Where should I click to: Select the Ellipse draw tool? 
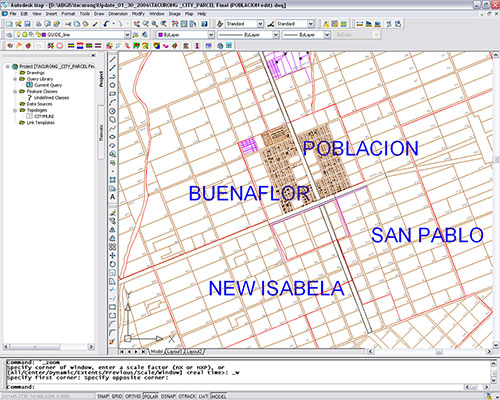click(113, 137)
